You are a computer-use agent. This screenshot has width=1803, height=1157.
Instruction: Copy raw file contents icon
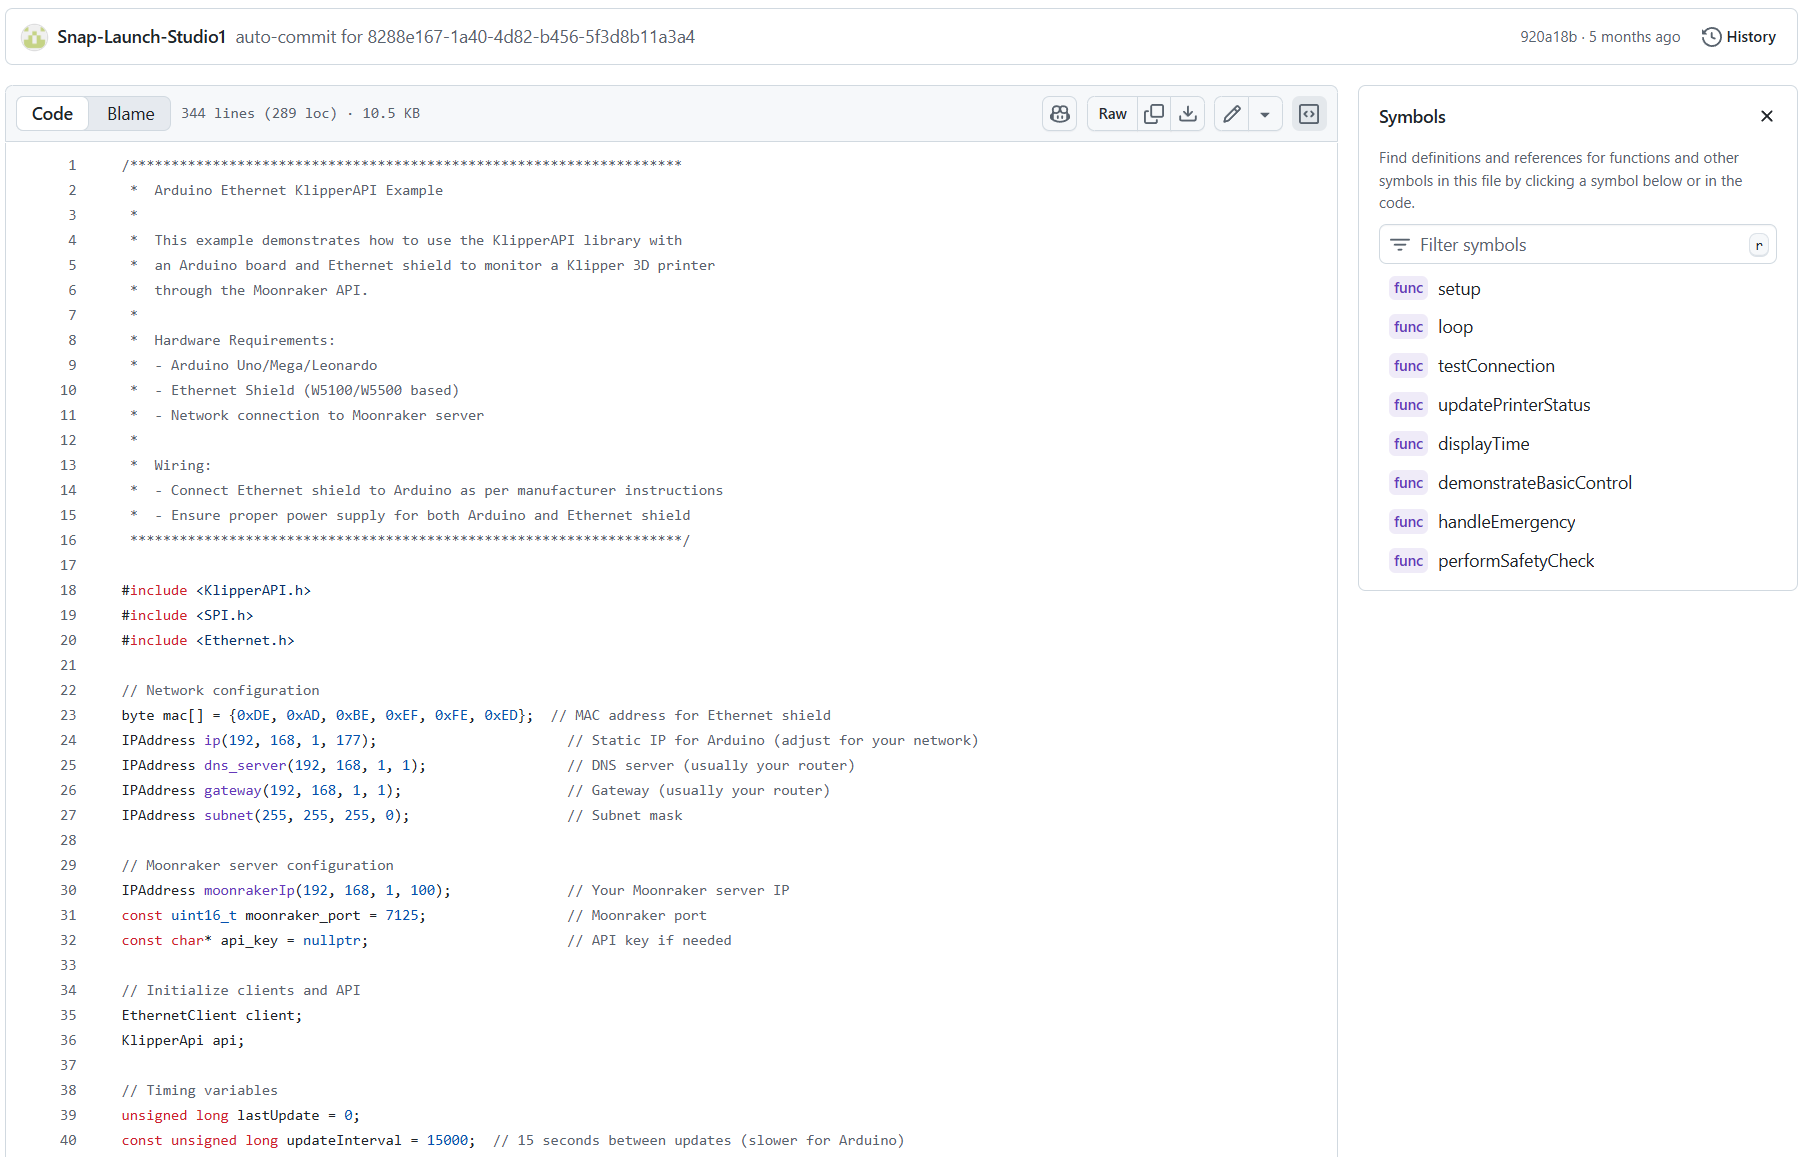(1154, 114)
